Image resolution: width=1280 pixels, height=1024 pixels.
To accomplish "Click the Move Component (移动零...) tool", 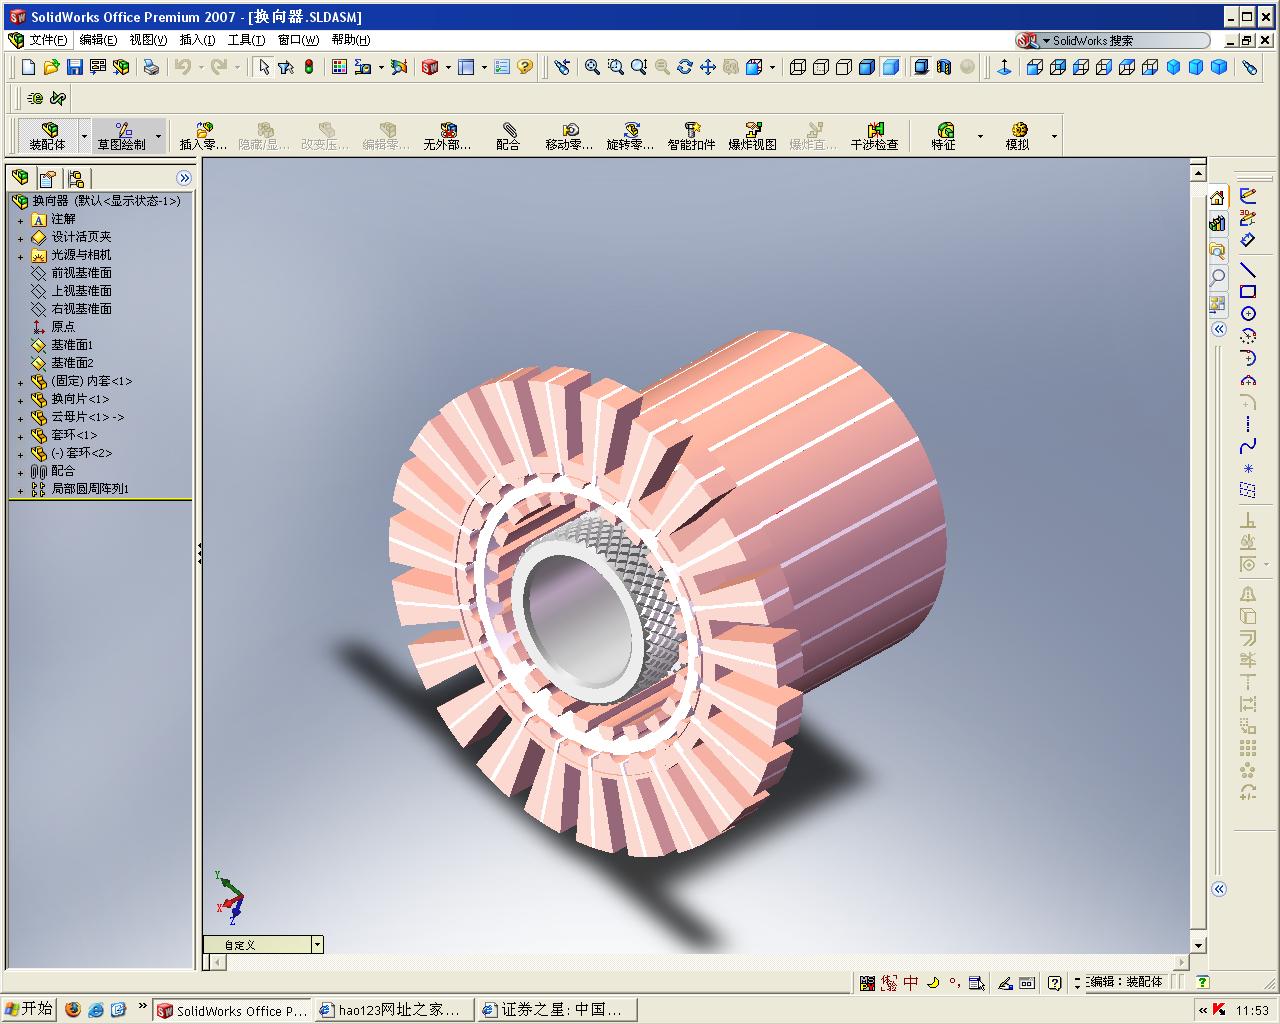I will coord(569,136).
